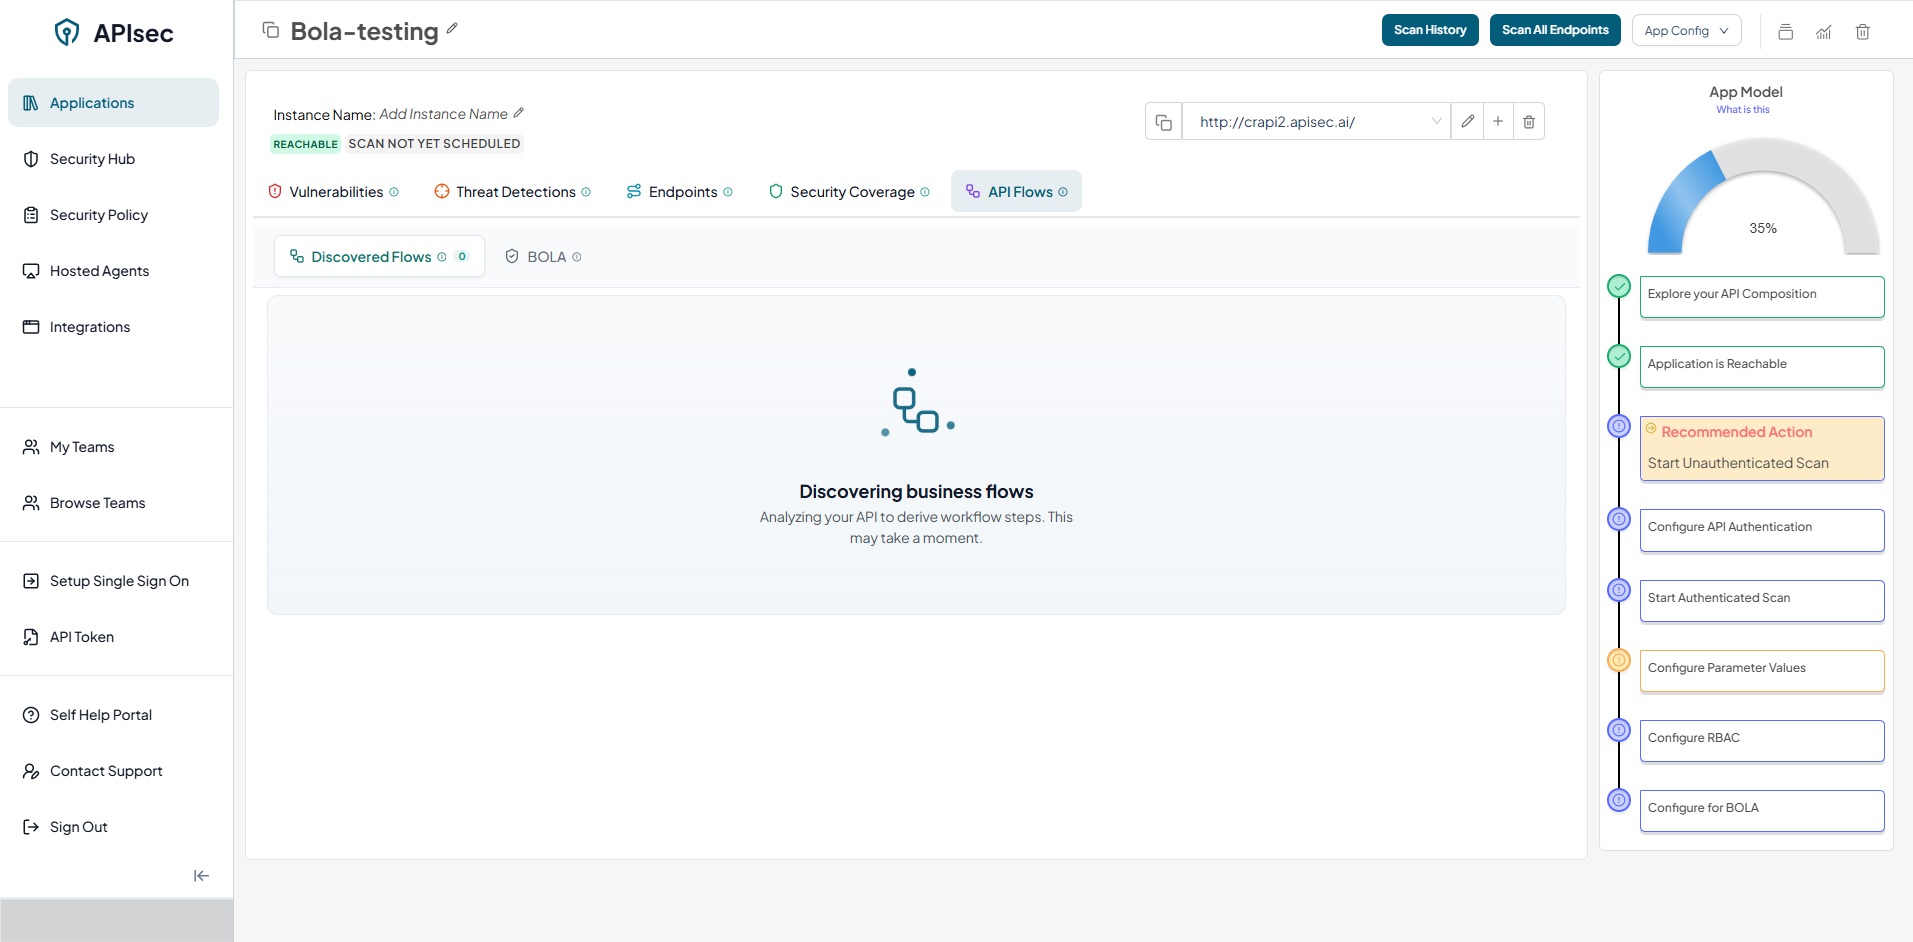Open the analytics chart icon in header
This screenshot has height=942, width=1913.
[x=1824, y=32]
